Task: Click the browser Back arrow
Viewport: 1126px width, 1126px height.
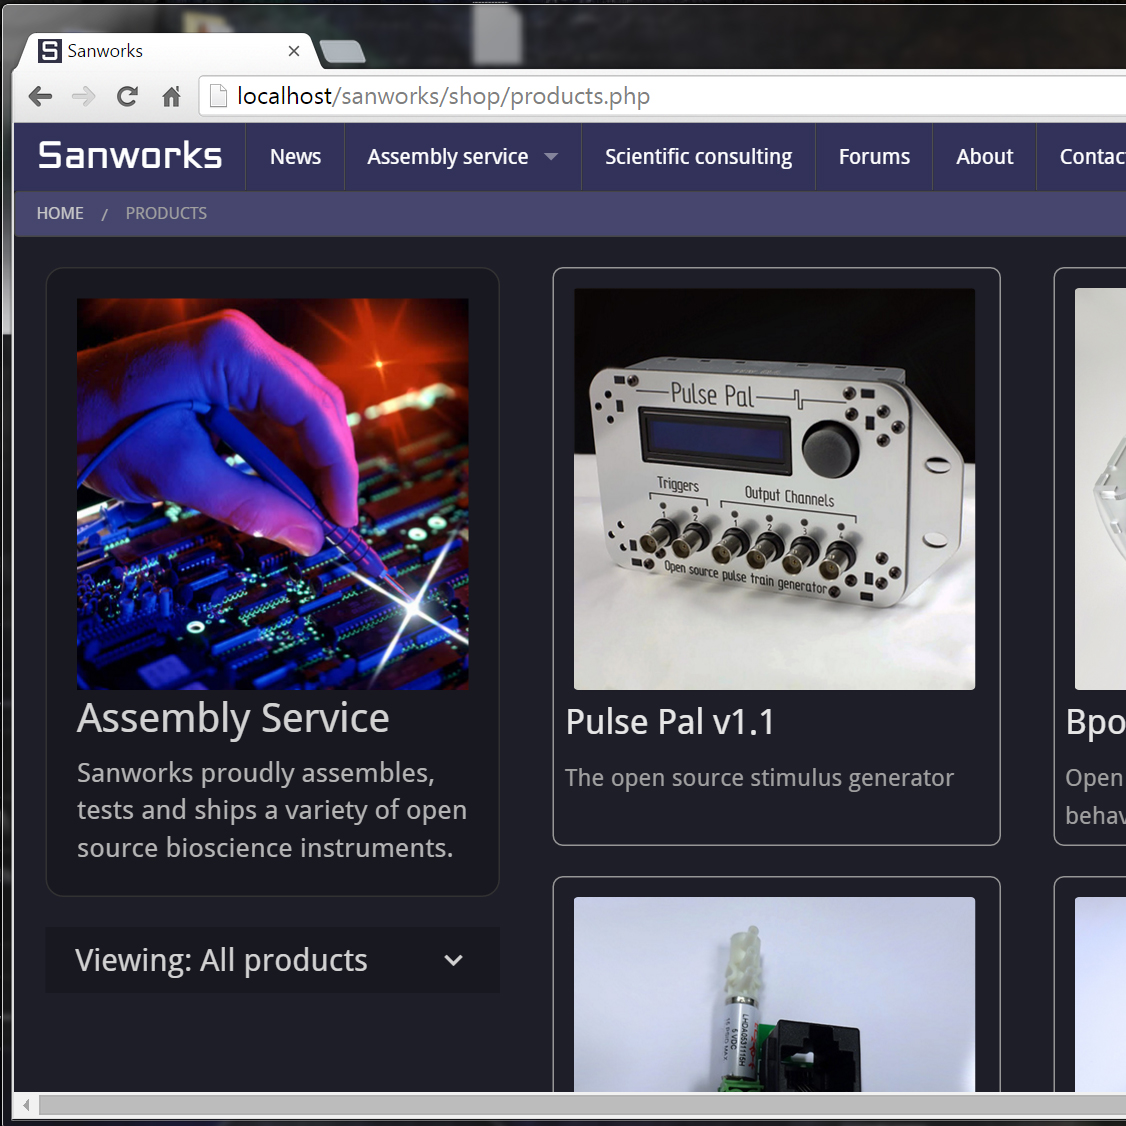Action: click(x=40, y=96)
